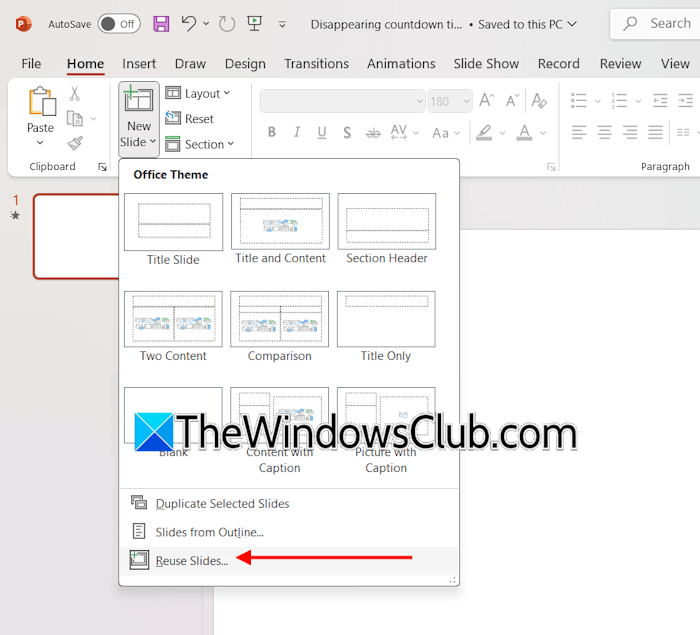700x635 pixels.
Task: Click the Search box in title bar
Action: pyautogui.click(x=655, y=23)
